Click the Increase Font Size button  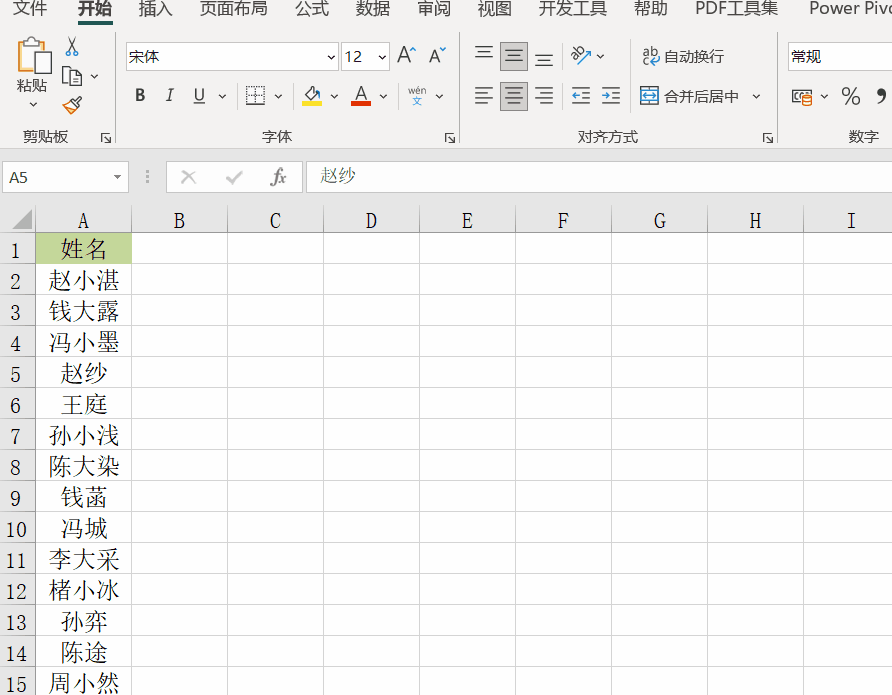(x=405, y=55)
